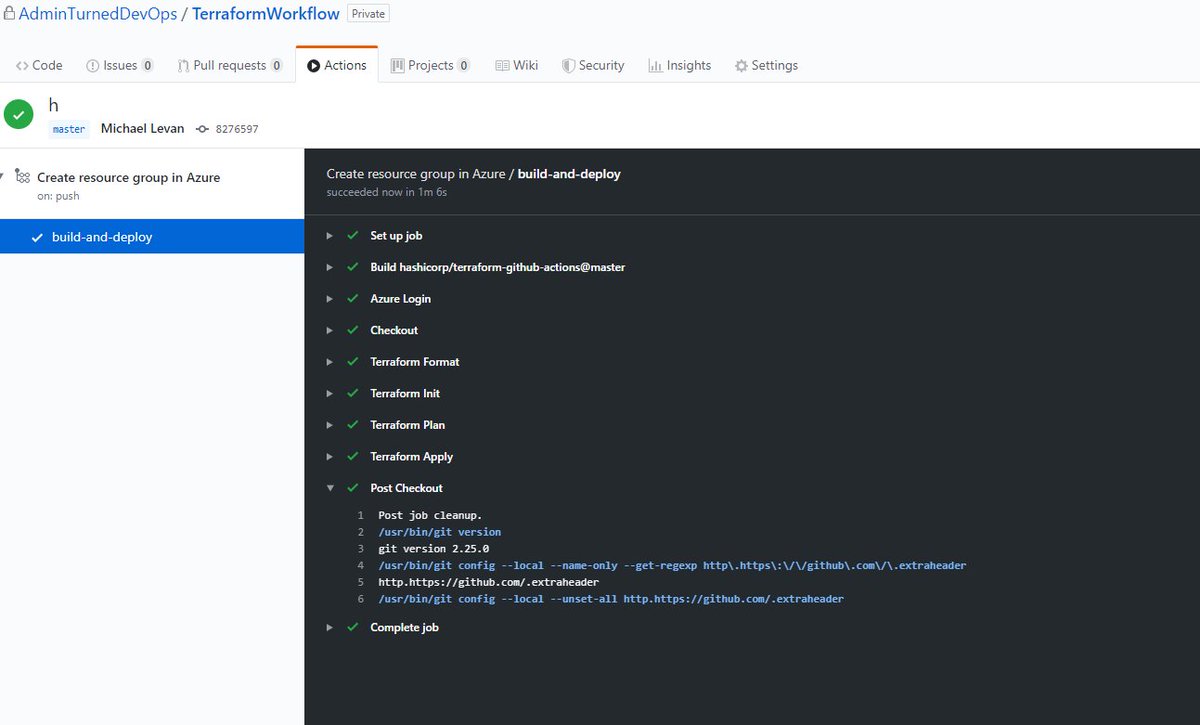This screenshot has width=1200, height=725.
Task: Expand the Terraform Init step
Action: click(x=330, y=393)
